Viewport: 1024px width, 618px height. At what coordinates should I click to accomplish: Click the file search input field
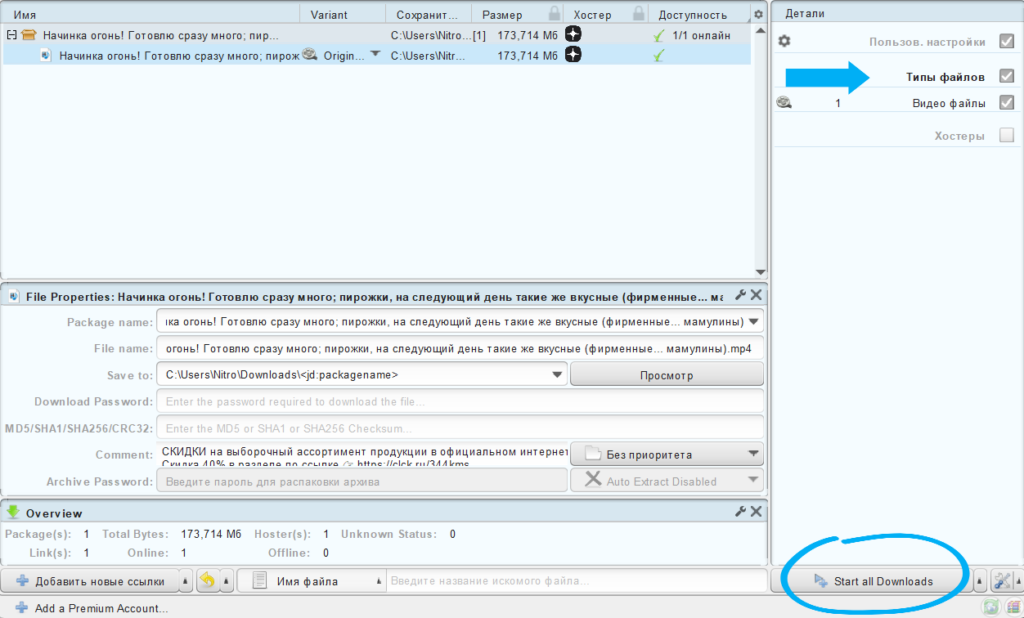coord(576,581)
